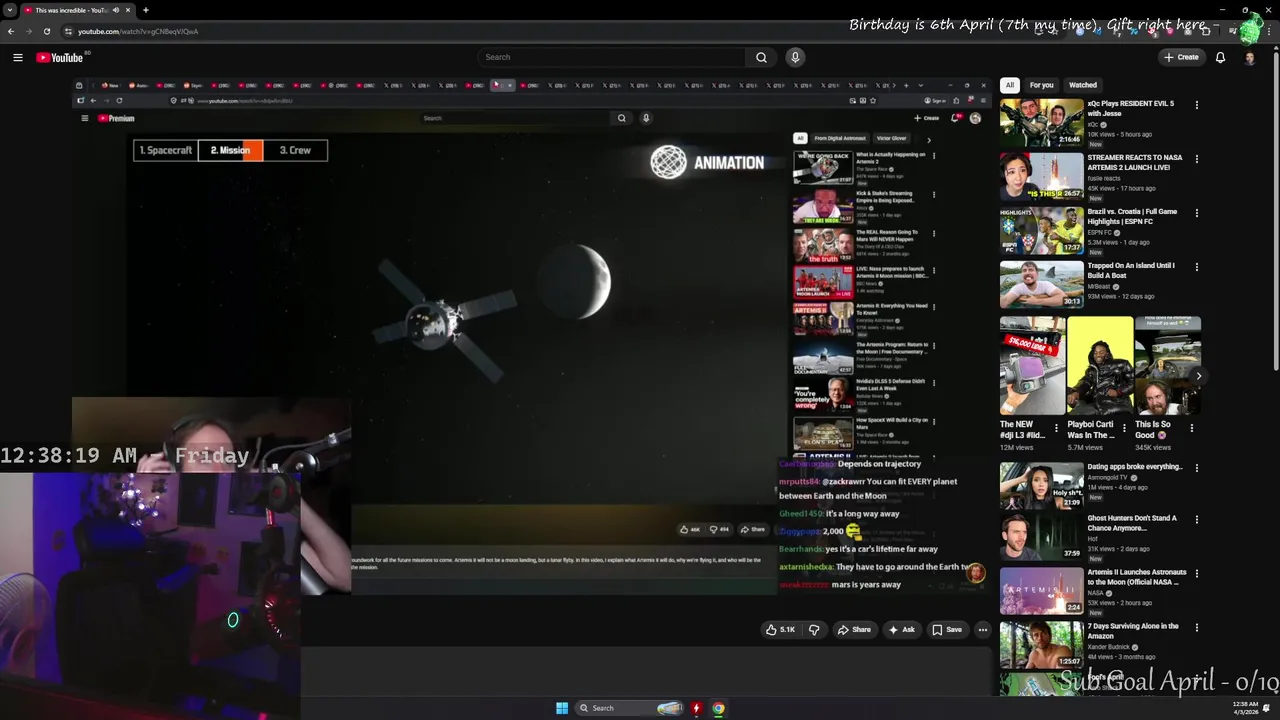Go back in the Chrome browser
The width and height of the screenshot is (1280, 720).
11,31
